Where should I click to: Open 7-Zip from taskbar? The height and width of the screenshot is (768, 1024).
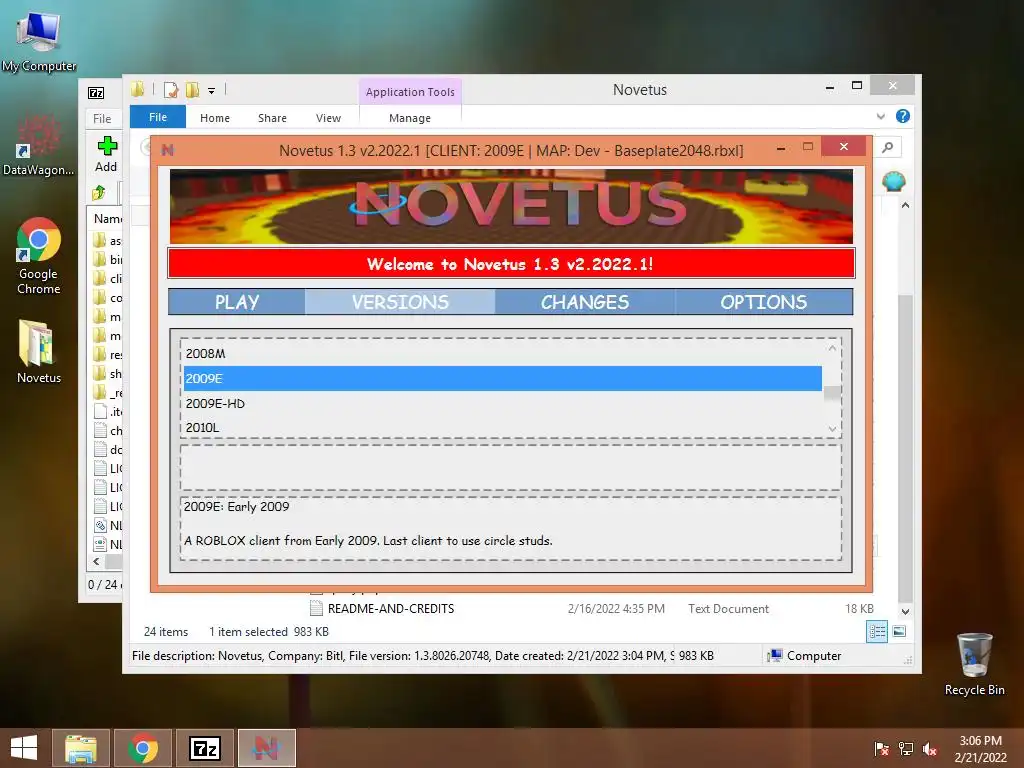click(205, 748)
